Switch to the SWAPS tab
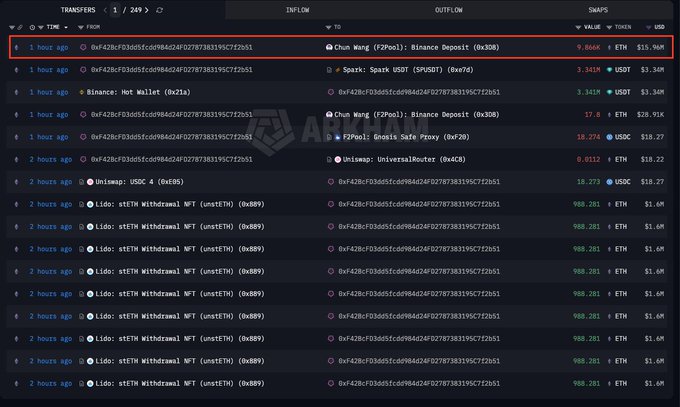The image size is (680, 407). point(598,10)
